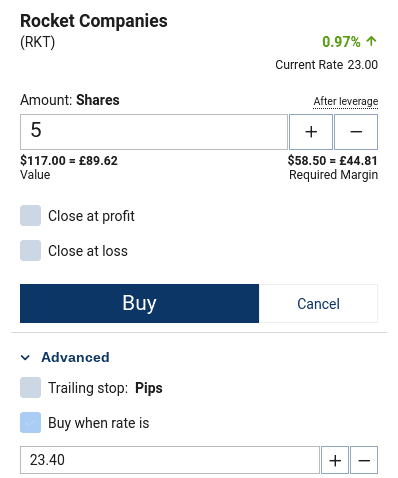The height and width of the screenshot is (478, 398).
Task: Collapse Advanced section via chevron icon
Action: click(x=25, y=358)
